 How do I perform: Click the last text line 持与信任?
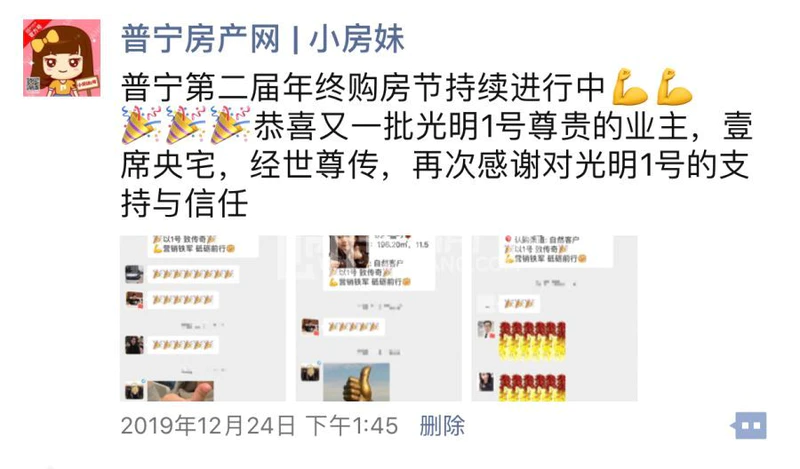[185, 203]
